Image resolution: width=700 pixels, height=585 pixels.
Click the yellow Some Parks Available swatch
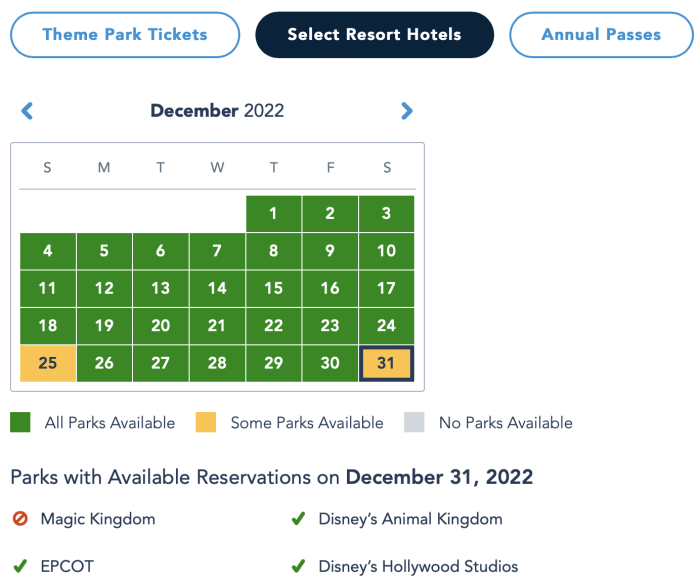206,422
